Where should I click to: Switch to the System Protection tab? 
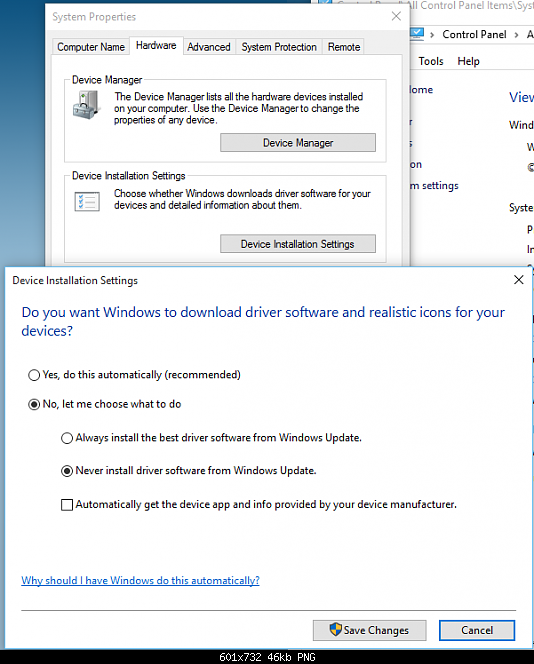[x=279, y=47]
